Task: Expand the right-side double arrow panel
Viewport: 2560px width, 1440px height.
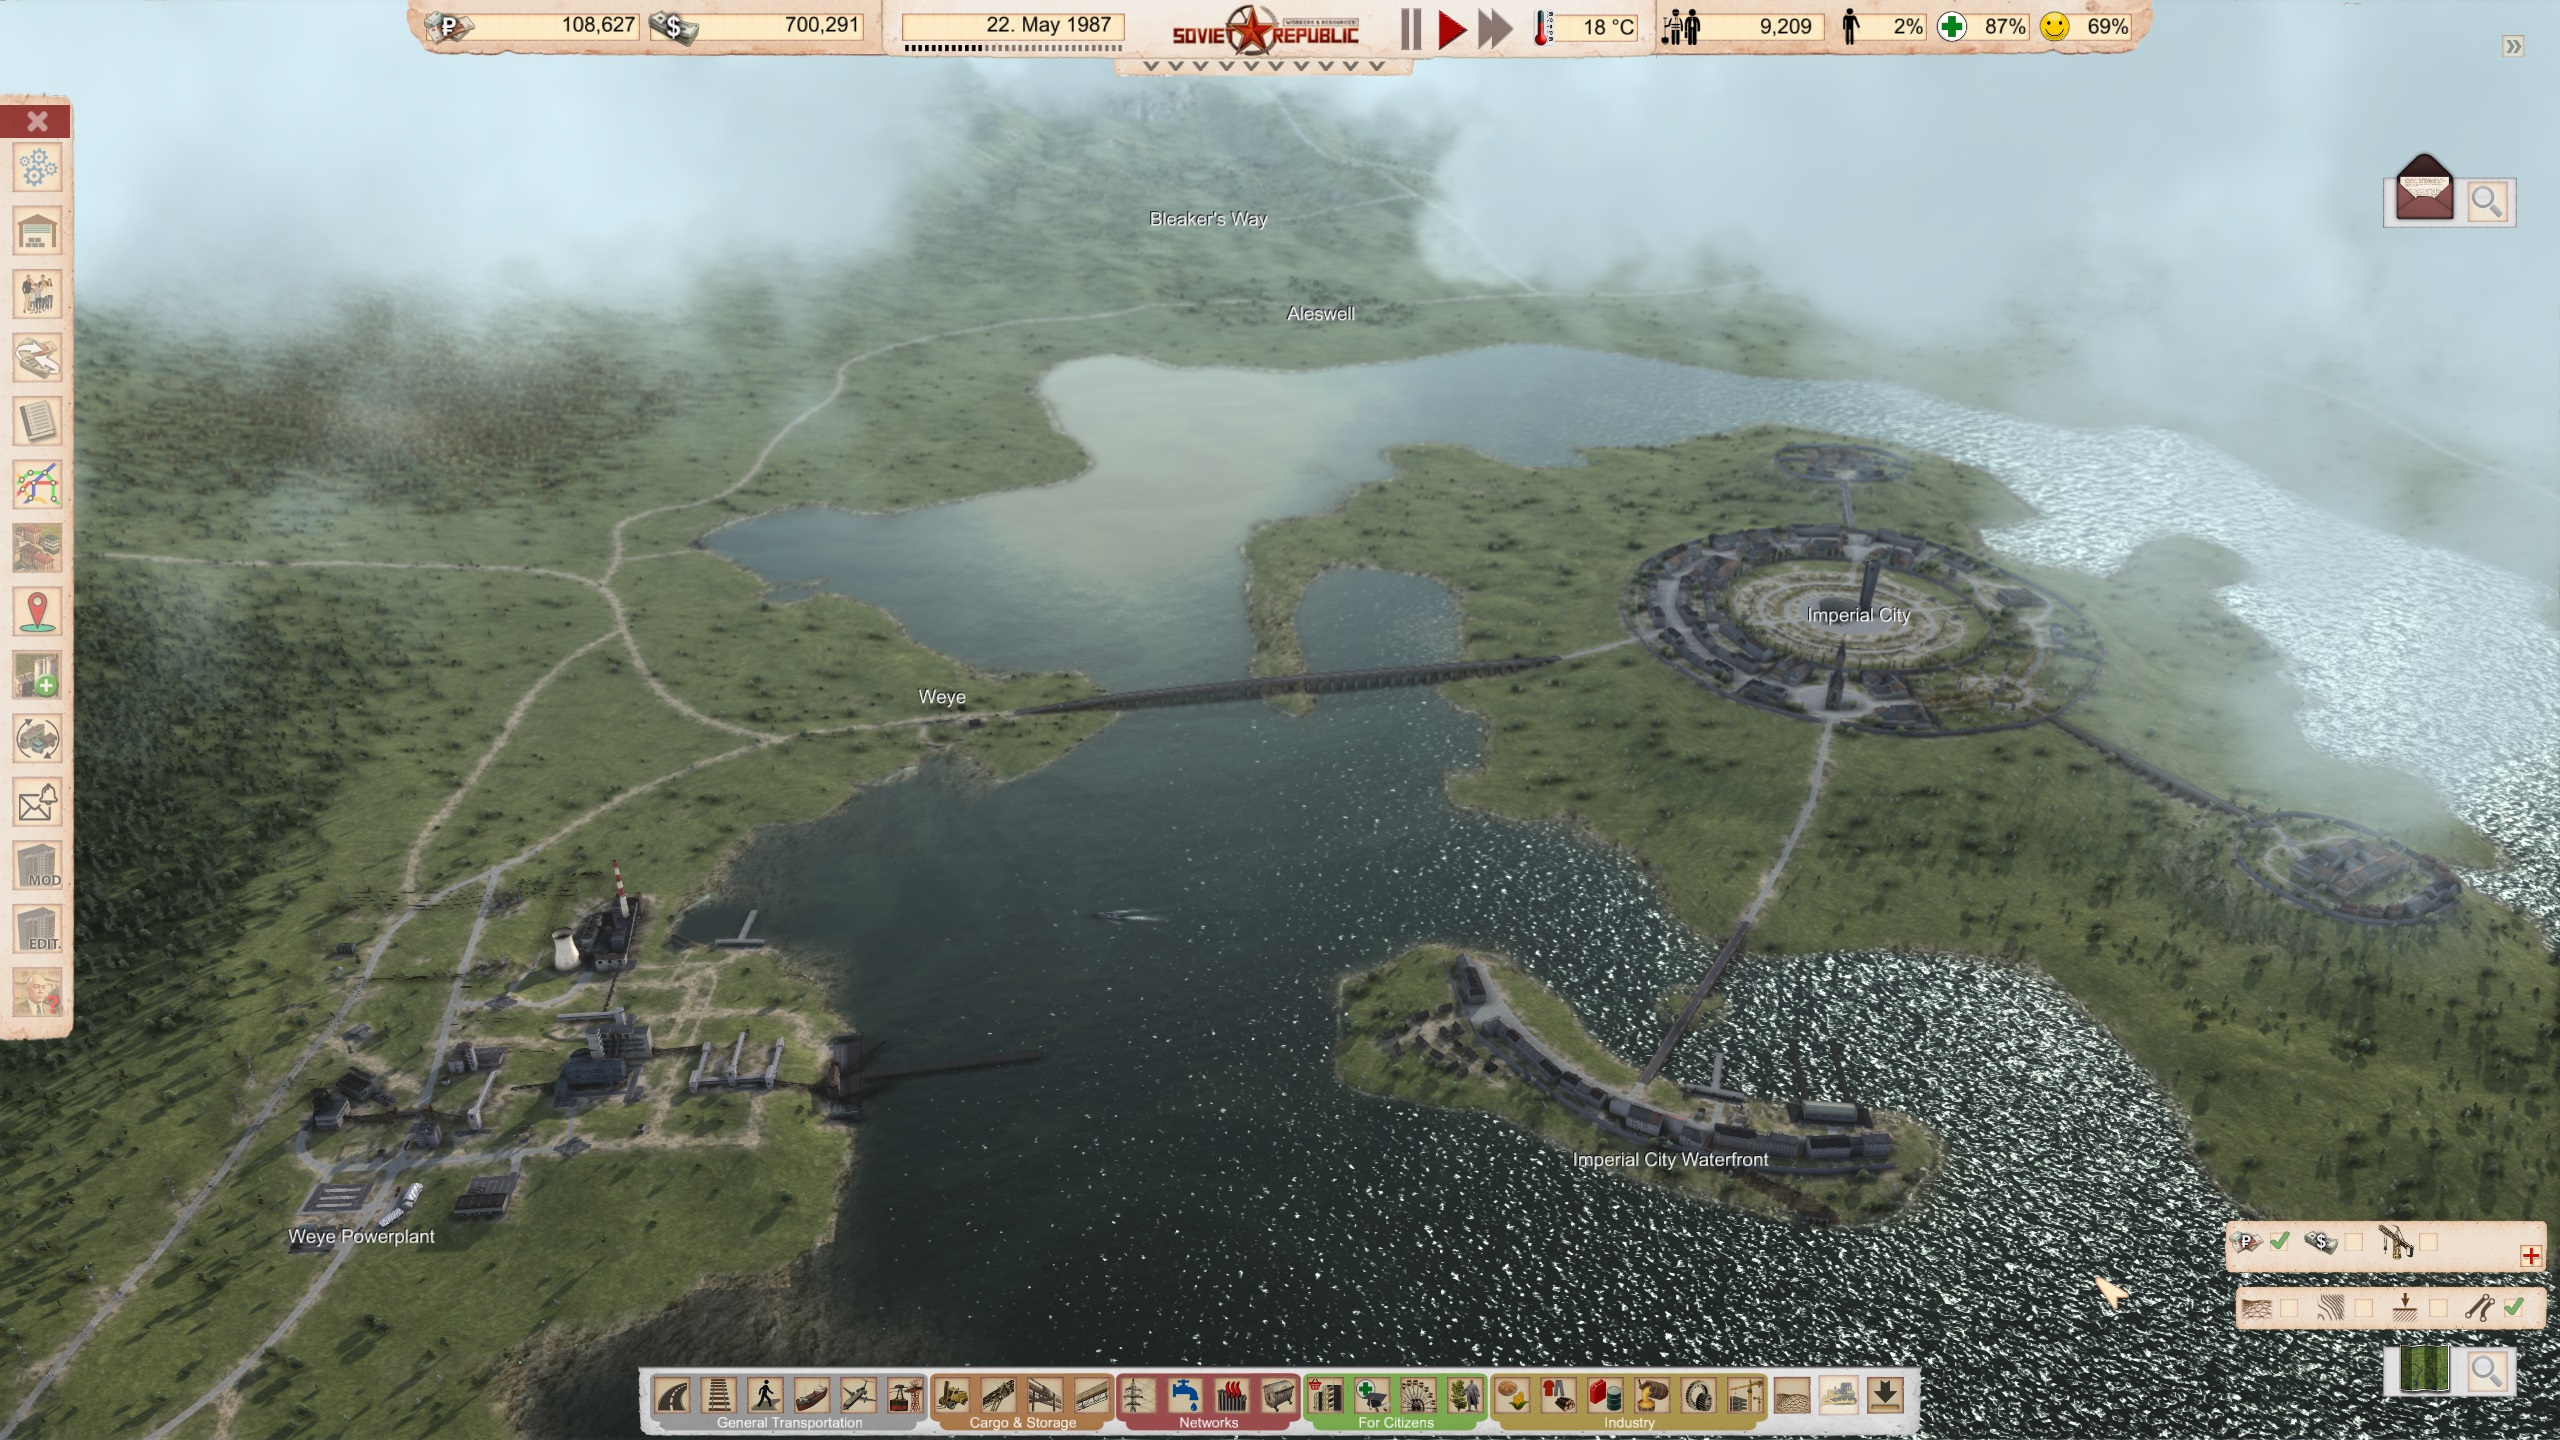Action: 2513,46
